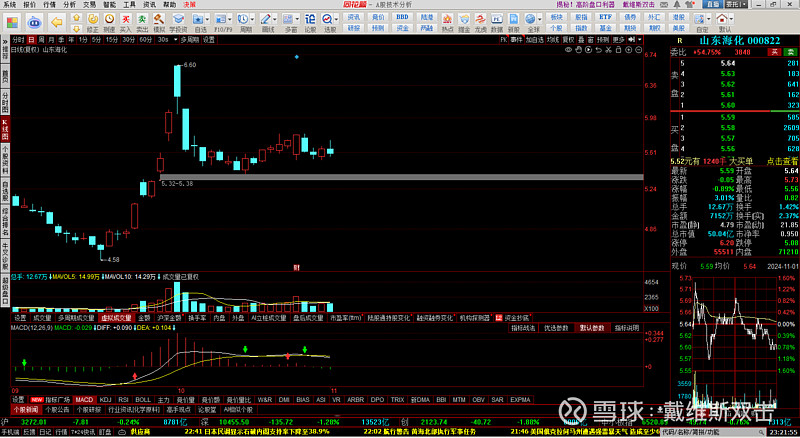Toggle the 加自选 button
Image resolution: width=800 pixels, height=438 pixels.
pyautogui.click(x=535, y=39)
